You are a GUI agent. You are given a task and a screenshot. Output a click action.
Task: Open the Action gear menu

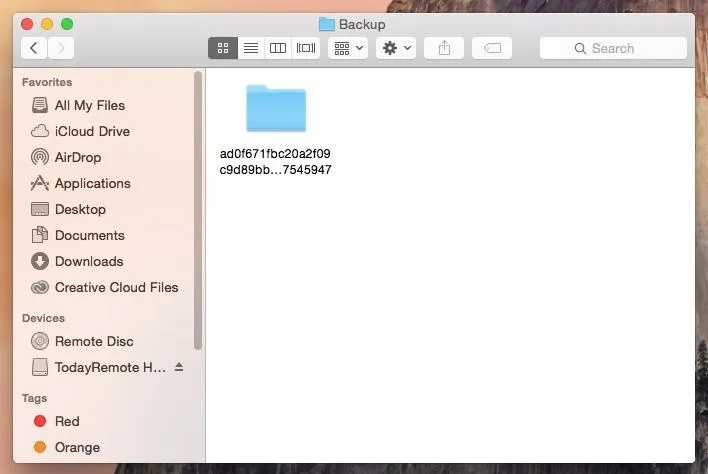(396, 48)
